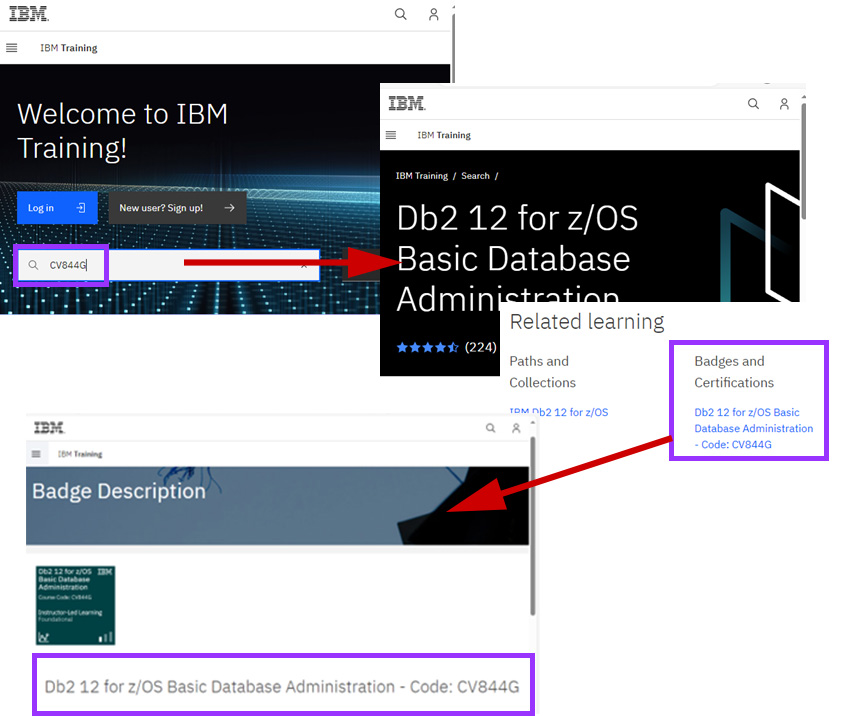Viewport: 846px width, 716px height.
Task: Clear the search field with the X icon
Action: [x=304, y=265]
